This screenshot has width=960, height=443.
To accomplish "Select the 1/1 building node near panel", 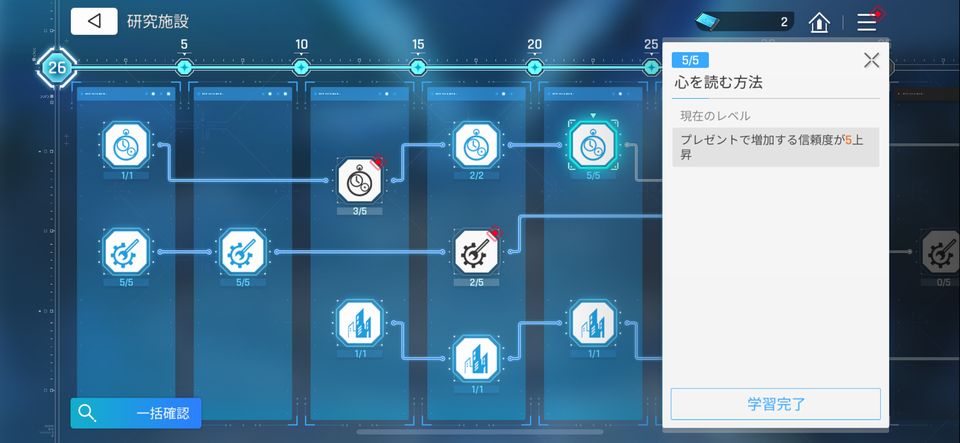I will point(593,322).
